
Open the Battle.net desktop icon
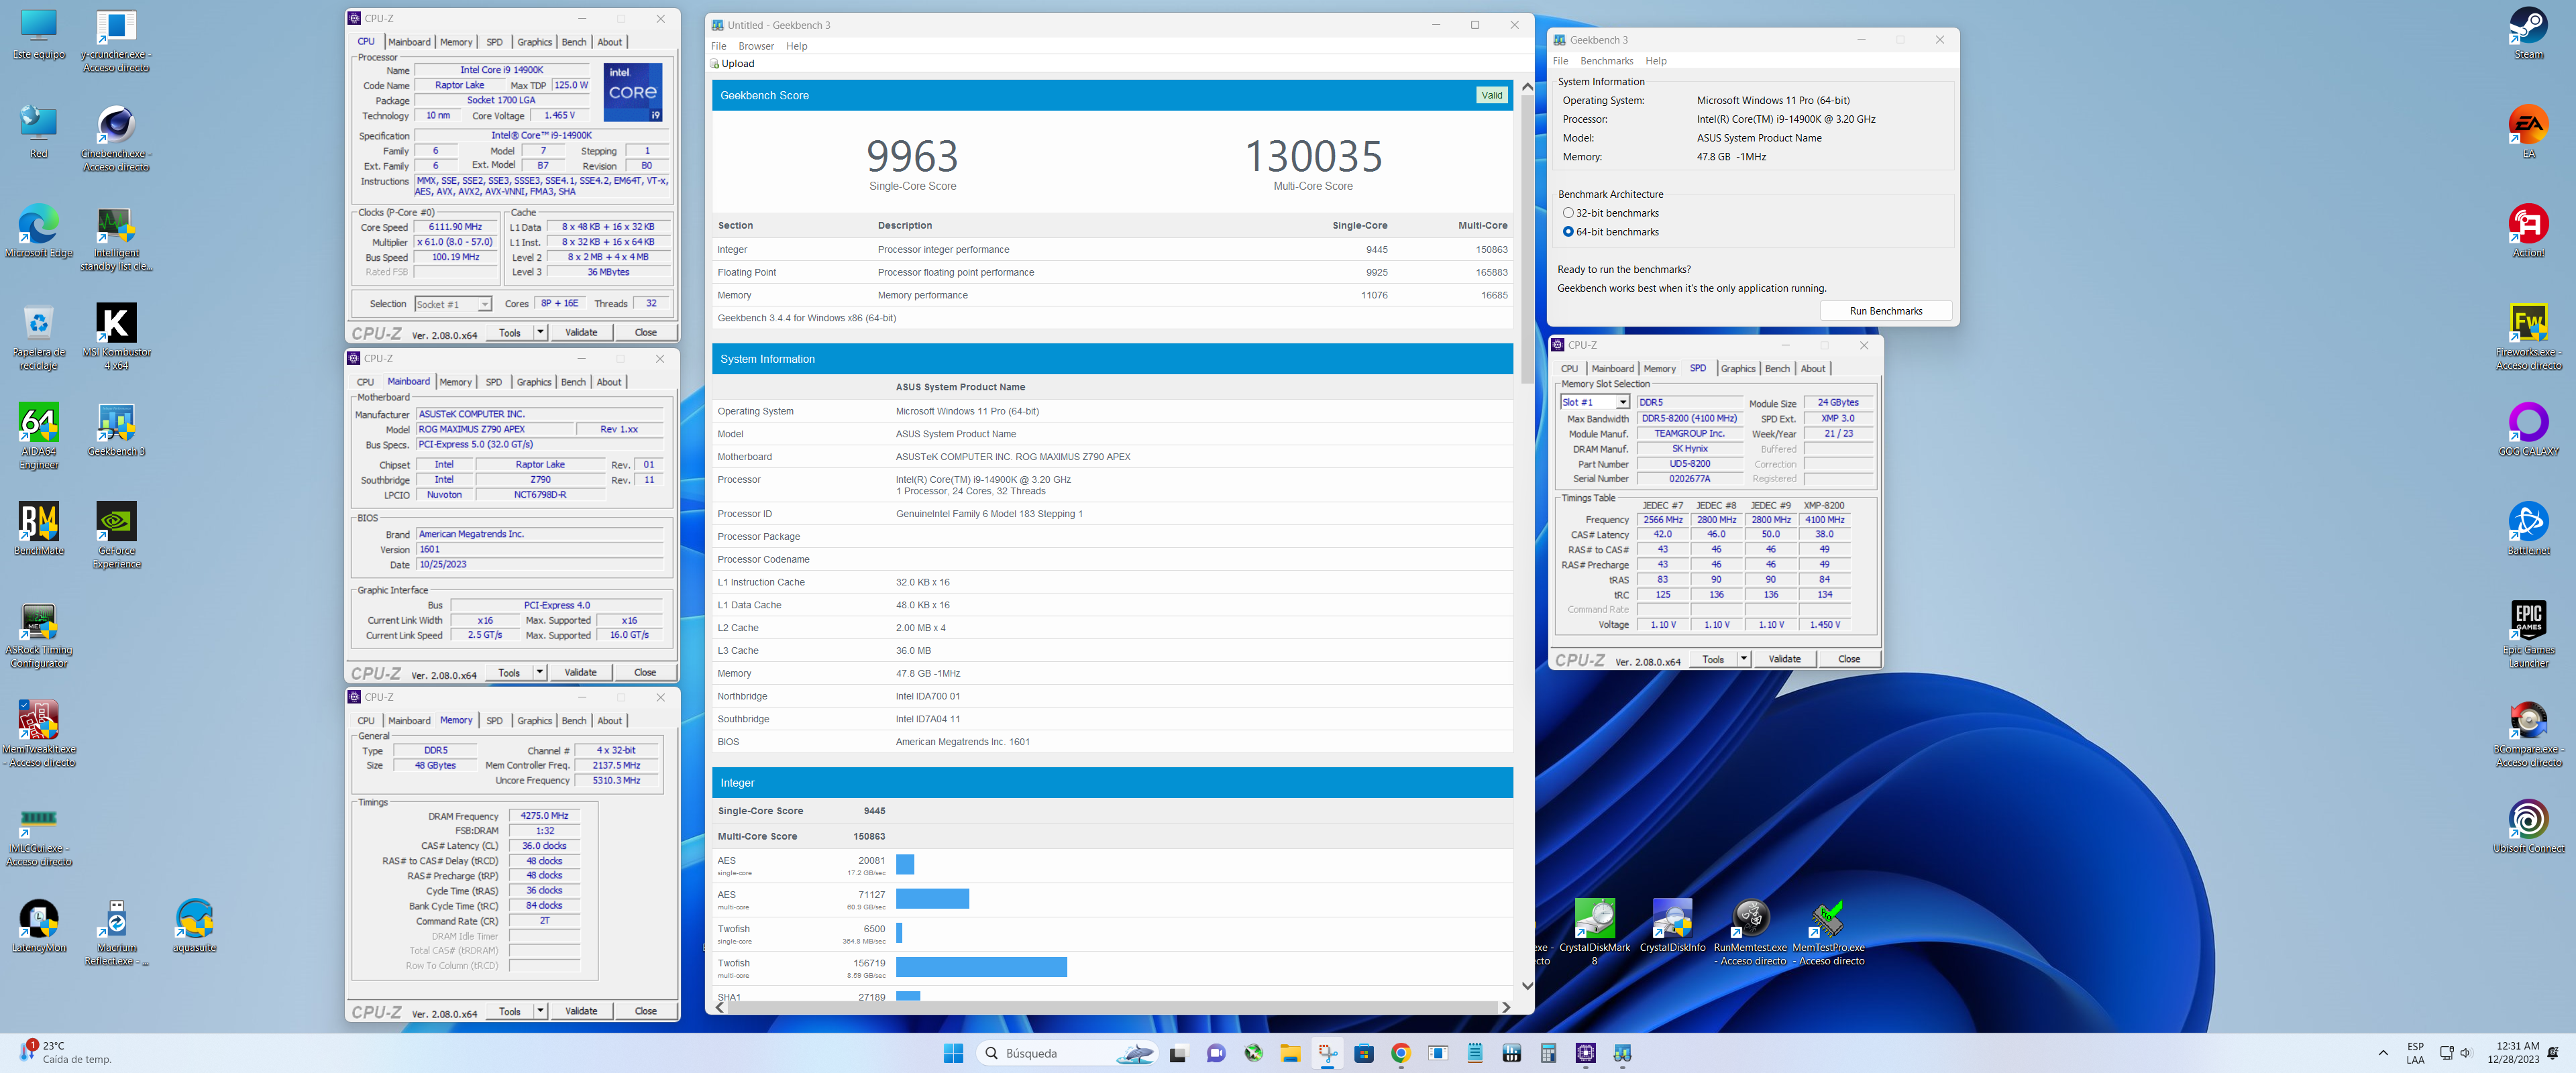pyautogui.click(x=2528, y=529)
